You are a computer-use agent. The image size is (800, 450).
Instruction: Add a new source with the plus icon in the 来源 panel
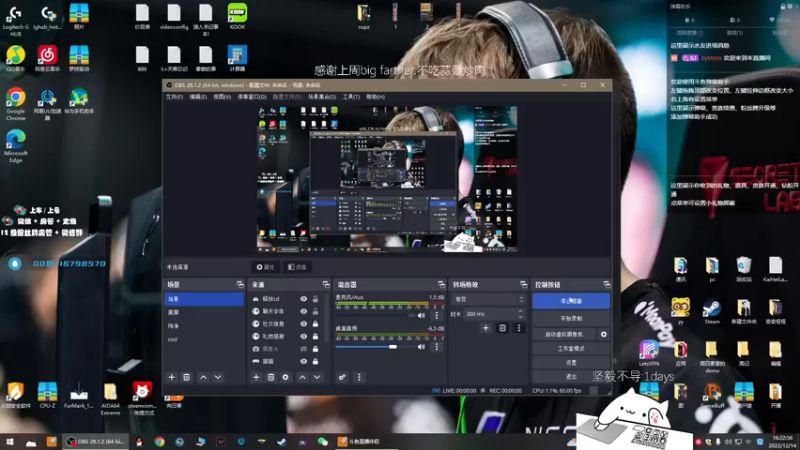tap(256, 377)
